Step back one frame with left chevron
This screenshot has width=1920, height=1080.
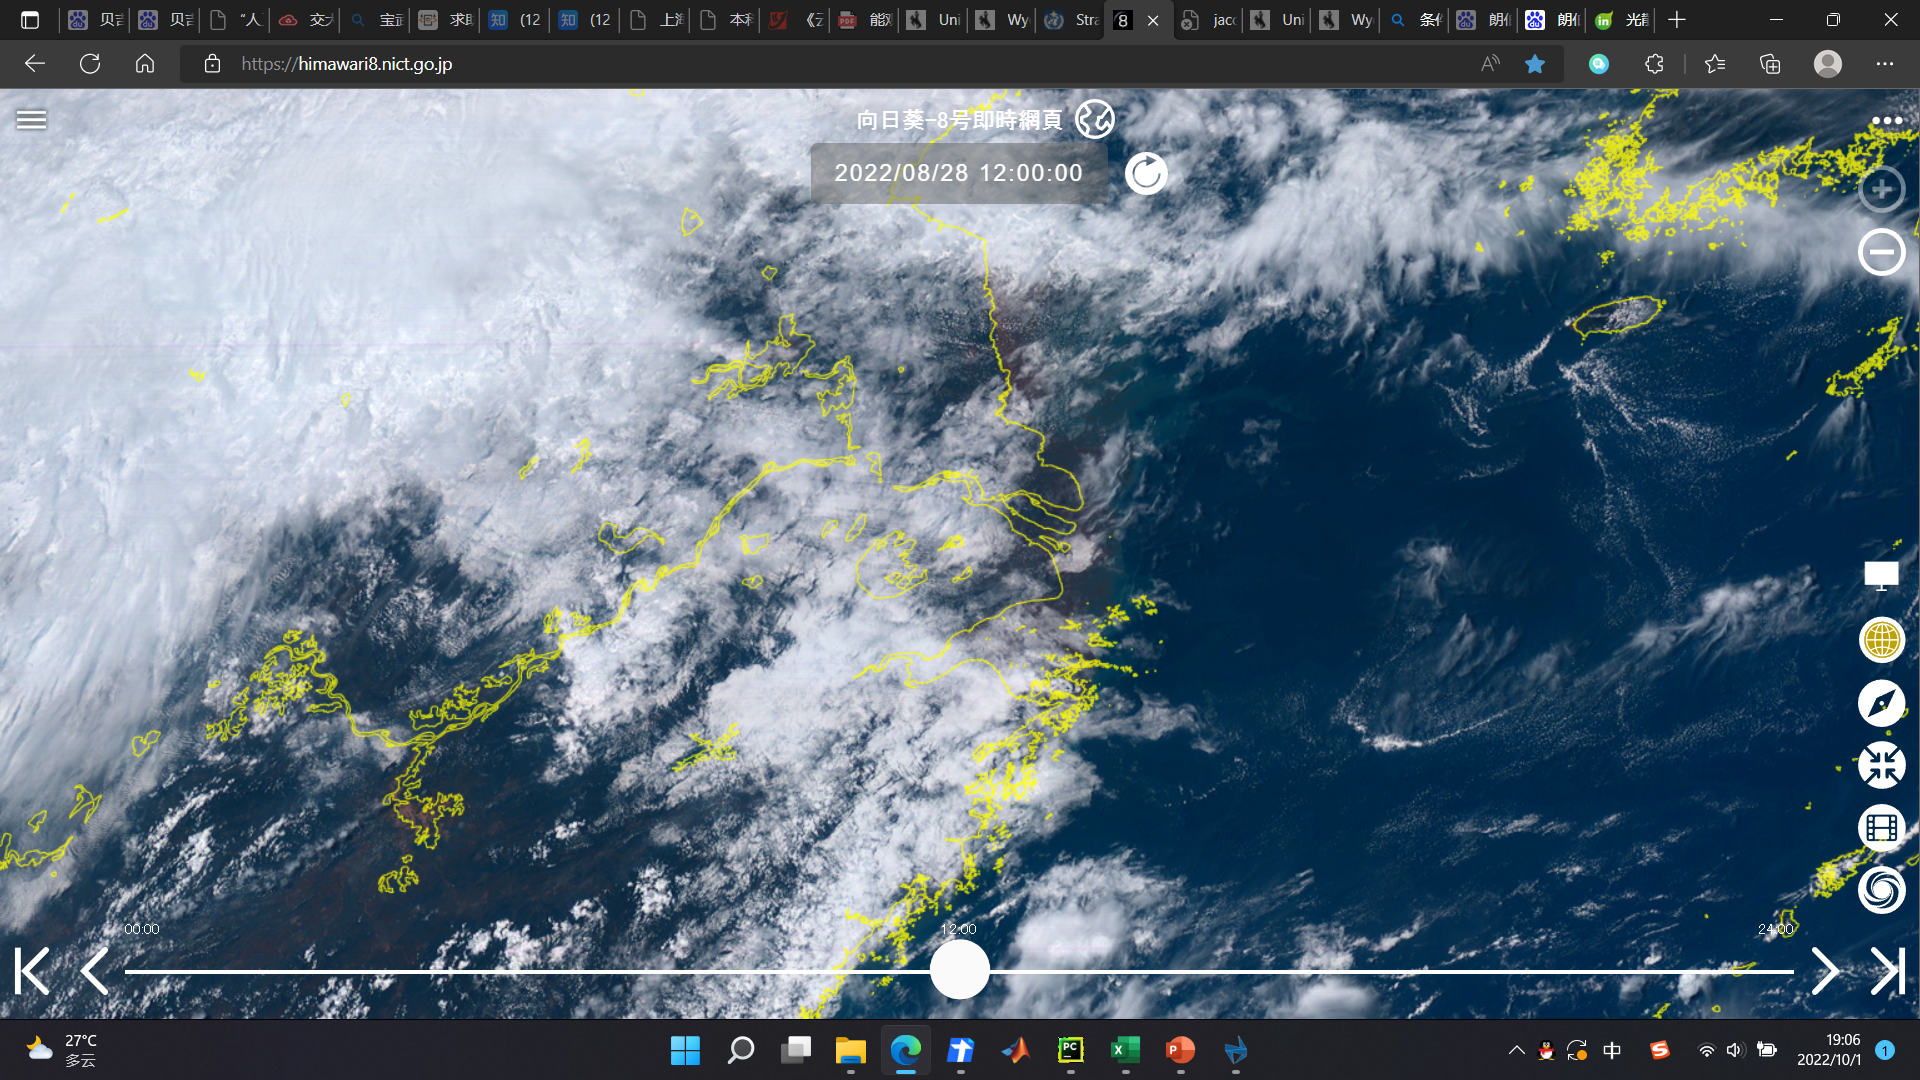(x=95, y=971)
